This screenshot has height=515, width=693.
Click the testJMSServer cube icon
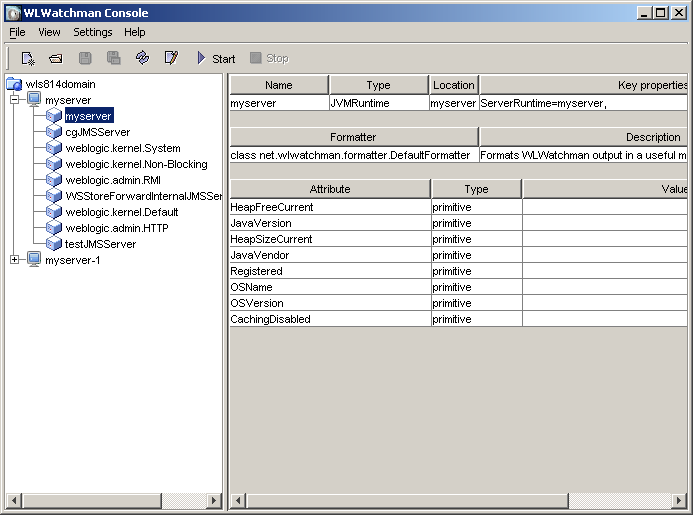coord(54,244)
